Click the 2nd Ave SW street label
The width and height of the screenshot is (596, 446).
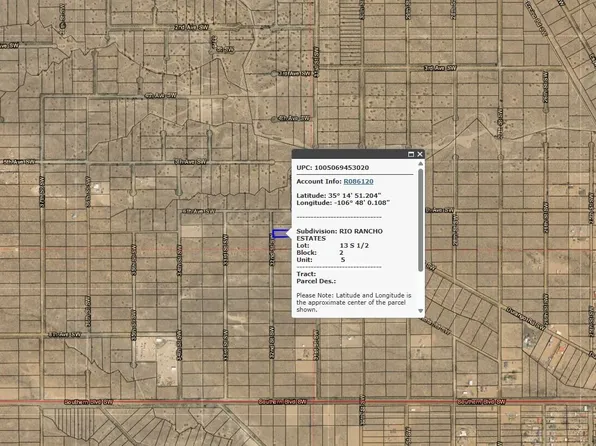pyautogui.click(x=191, y=27)
